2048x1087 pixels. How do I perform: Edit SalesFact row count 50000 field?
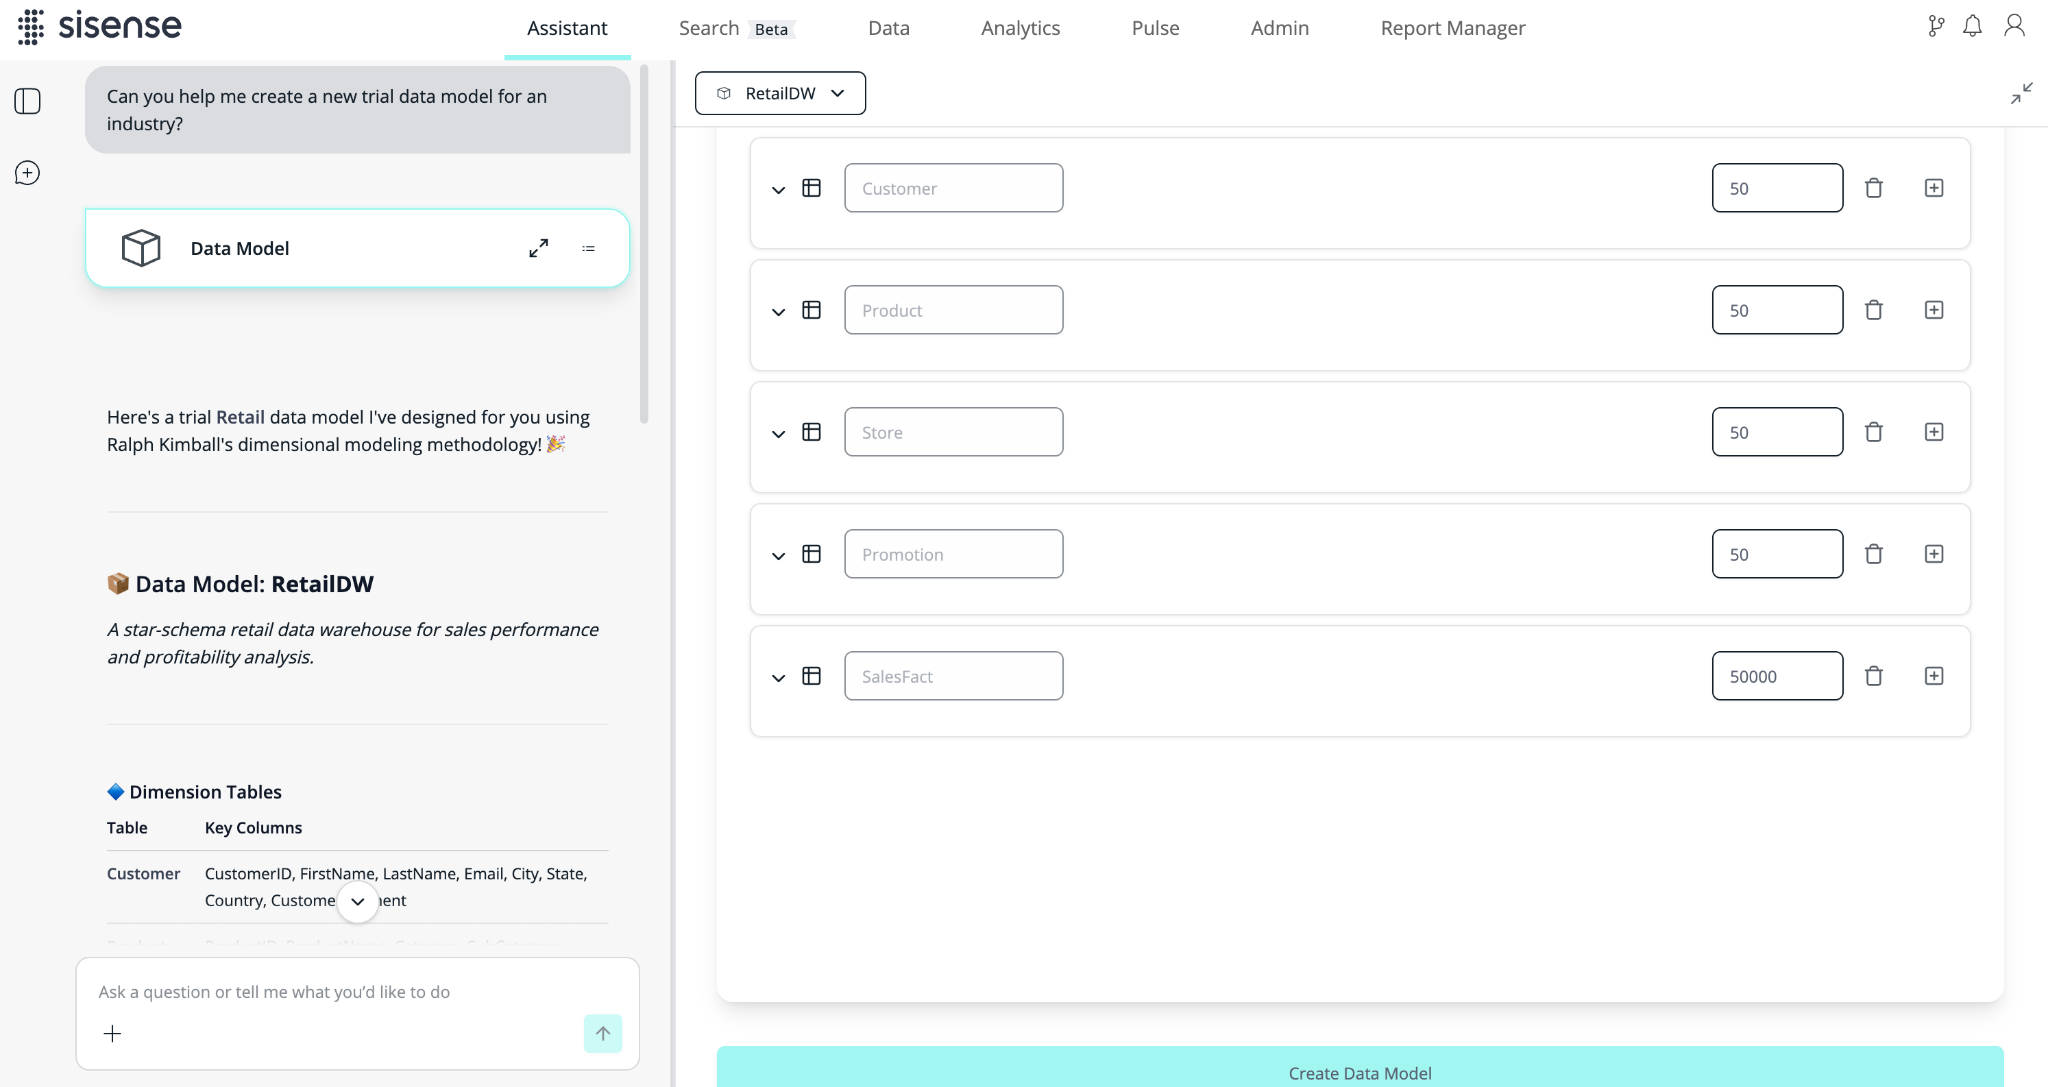click(x=1777, y=676)
